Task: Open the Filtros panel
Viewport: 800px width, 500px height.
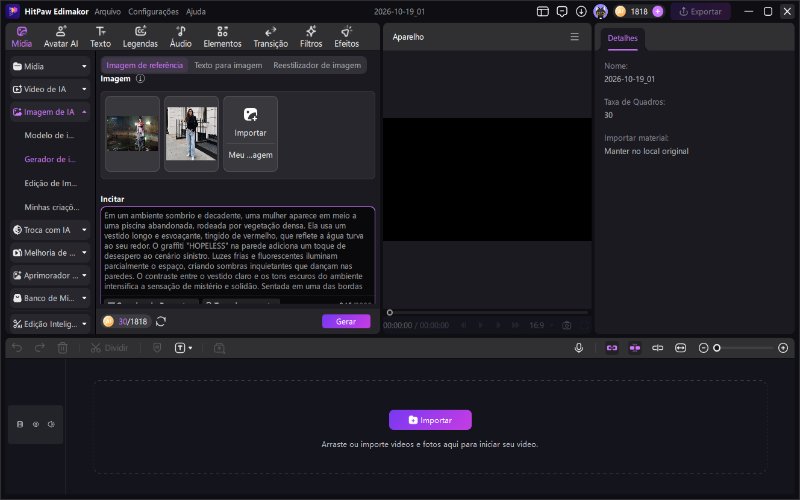Action: coord(311,37)
